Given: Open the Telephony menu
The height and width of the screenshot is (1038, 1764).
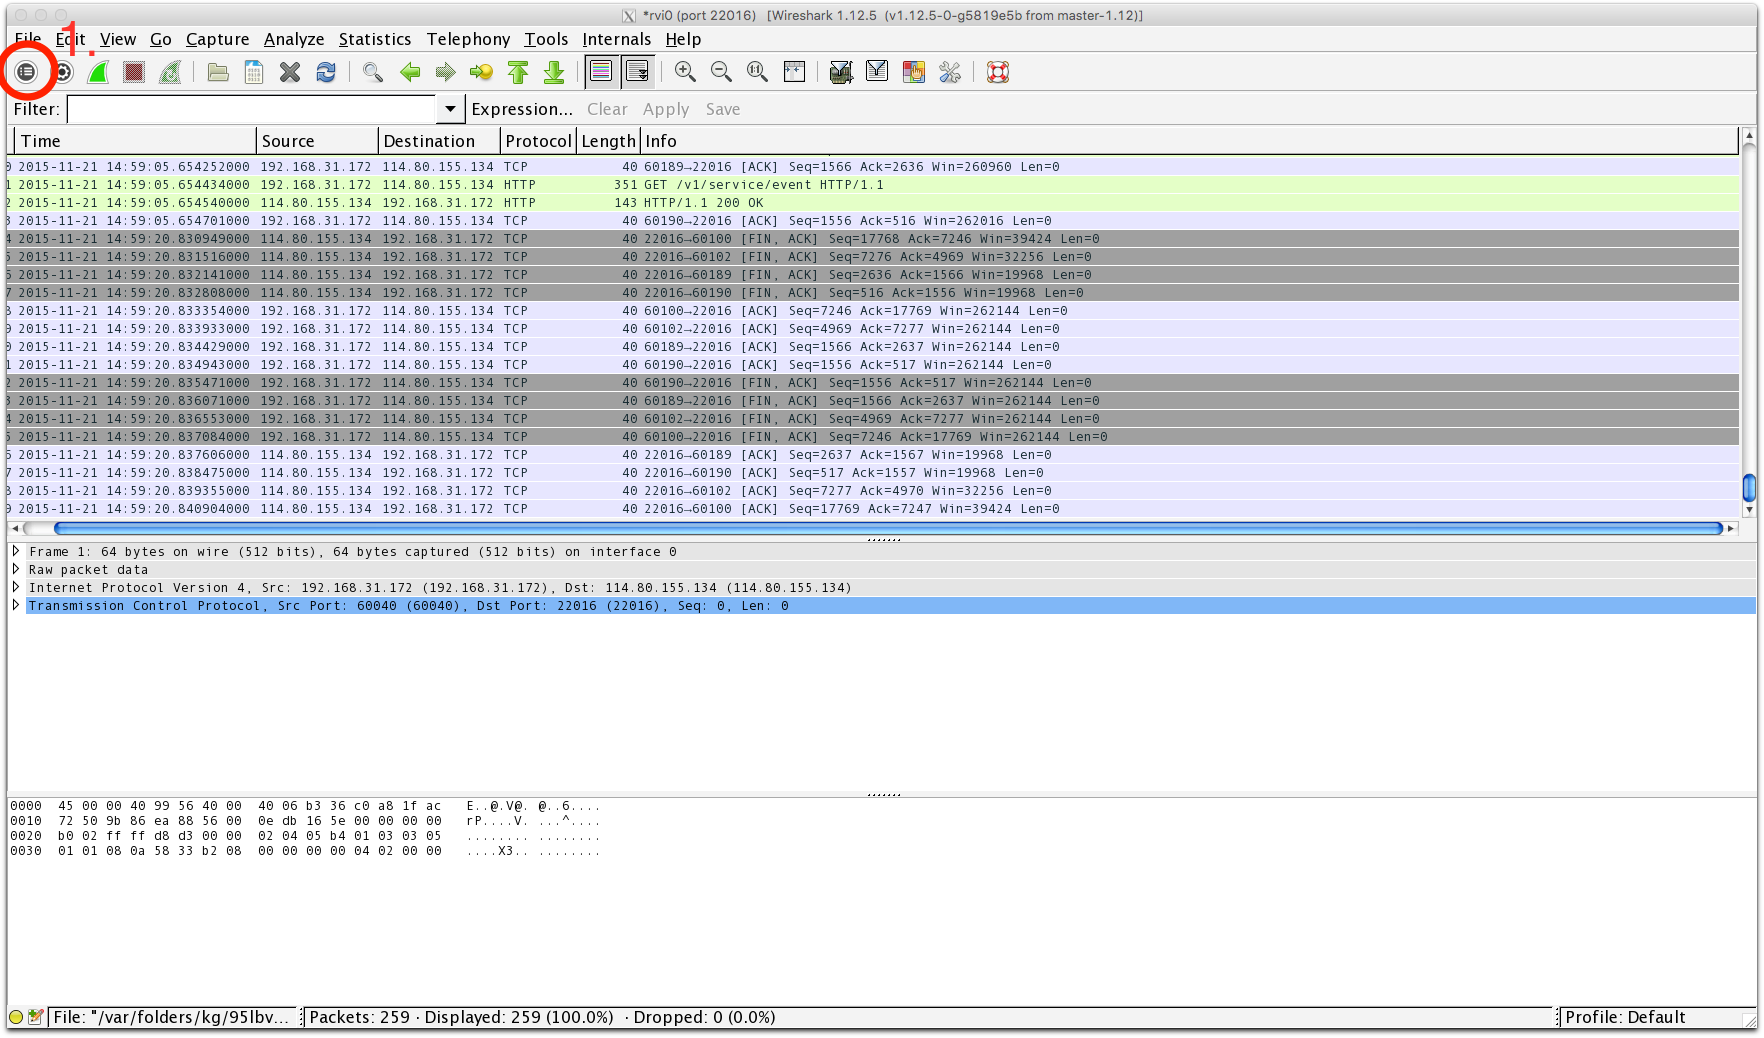Looking at the screenshot, I should (468, 39).
